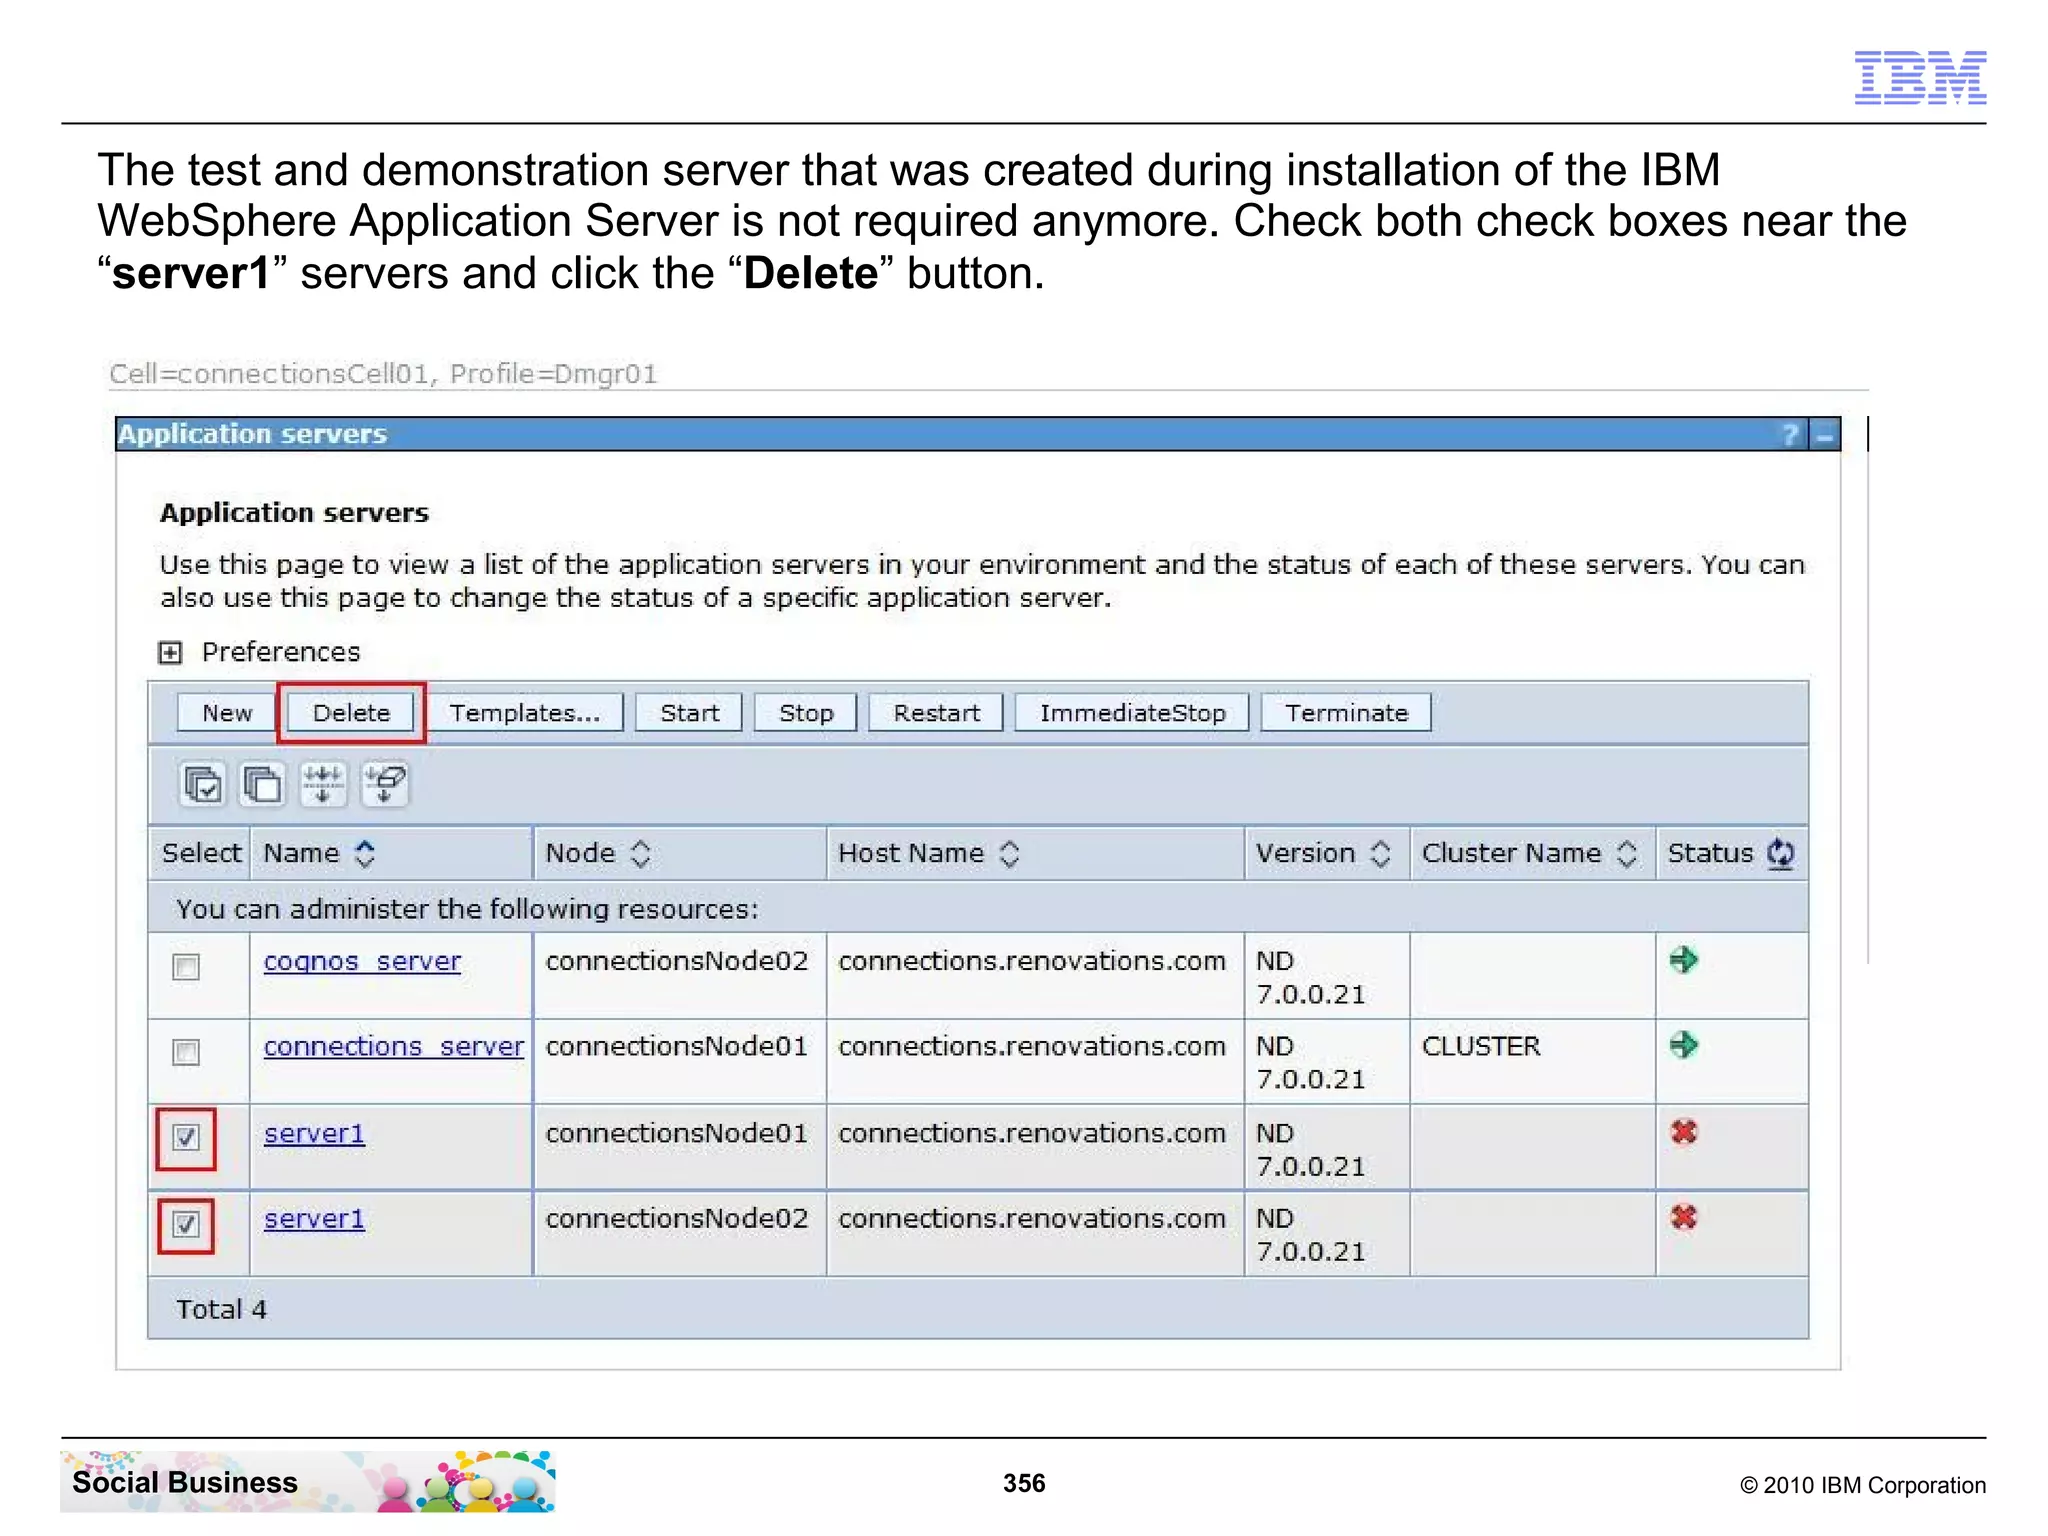Open the Templates... button
This screenshot has height=1536, width=2048.
pos(525,713)
